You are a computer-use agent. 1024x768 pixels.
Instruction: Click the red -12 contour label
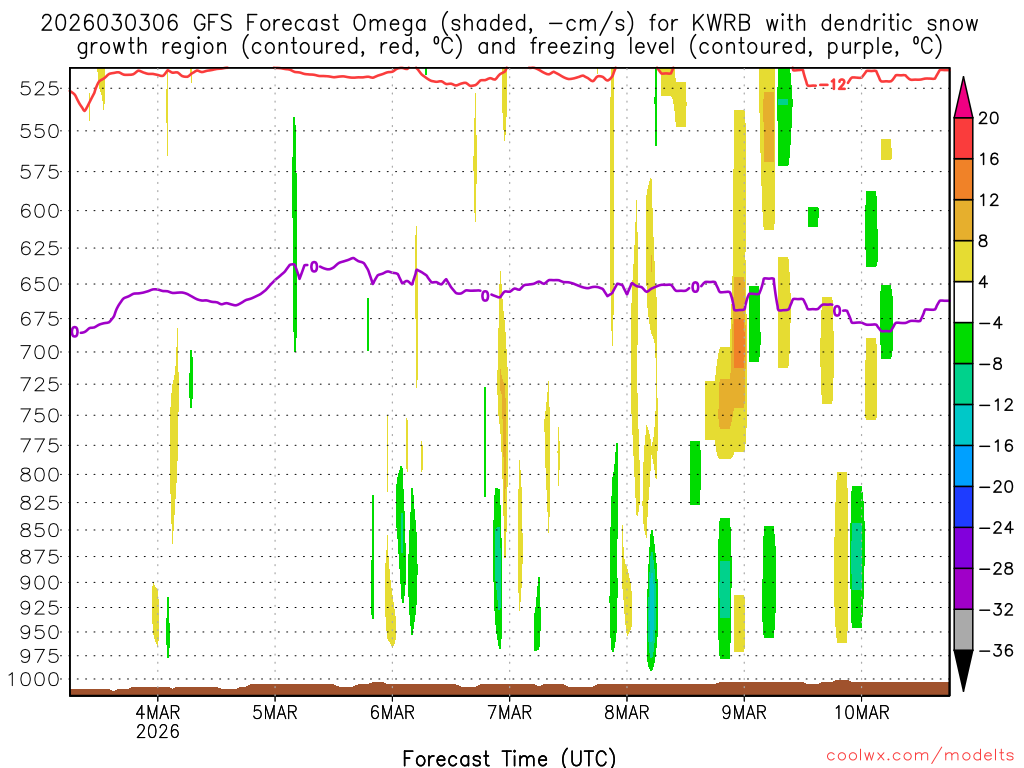833,84
